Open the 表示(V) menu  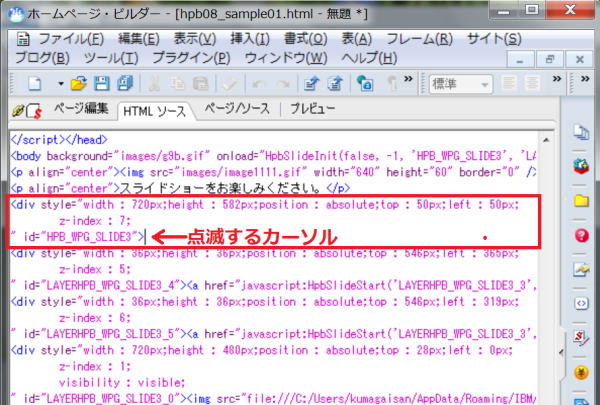coord(195,39)
